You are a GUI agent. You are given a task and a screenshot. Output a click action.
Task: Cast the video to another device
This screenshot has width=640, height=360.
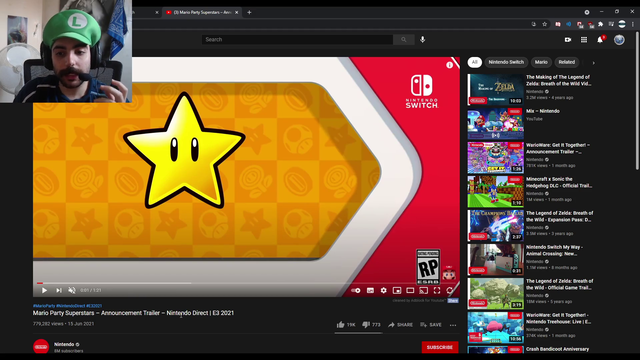424,290
